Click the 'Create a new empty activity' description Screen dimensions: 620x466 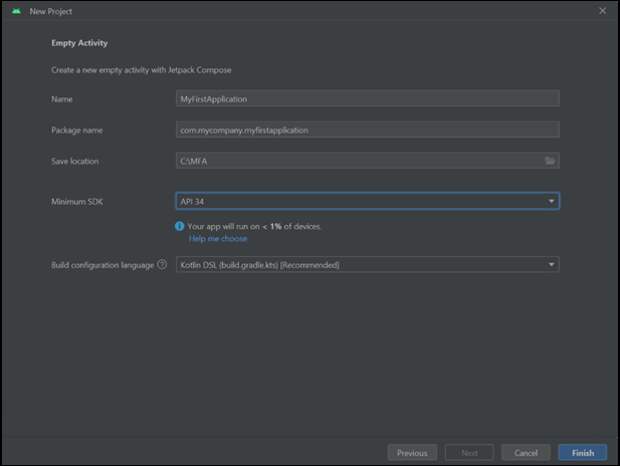coord(141,70)
